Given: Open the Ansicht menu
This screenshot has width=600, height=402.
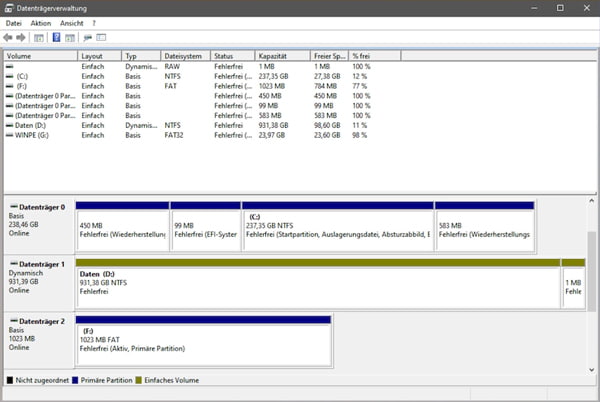Looking at the screenshot, I should click(72, 22).
